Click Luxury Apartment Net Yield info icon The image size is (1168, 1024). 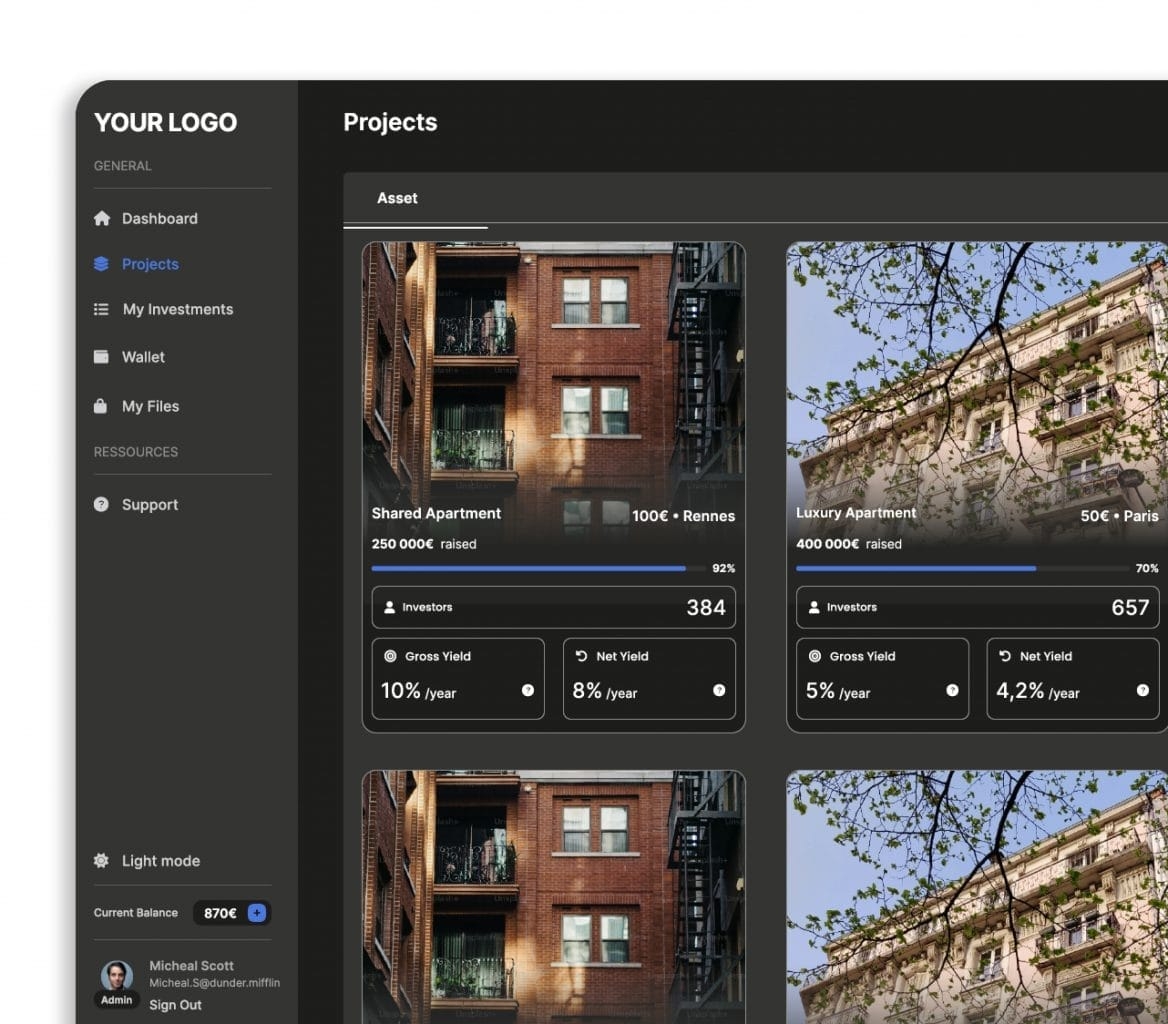point(1143,690)
